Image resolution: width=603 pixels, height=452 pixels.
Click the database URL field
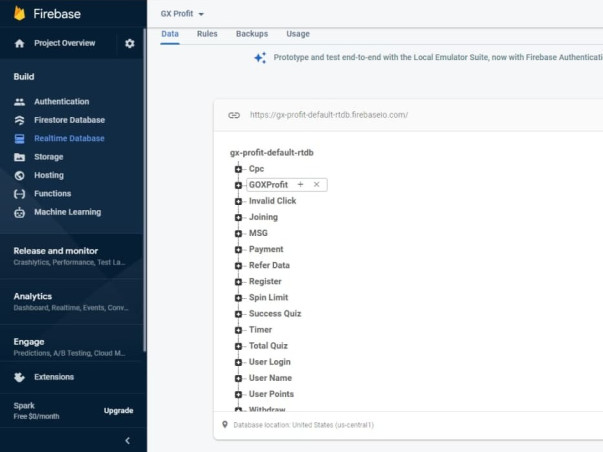(x=329, y=115)
